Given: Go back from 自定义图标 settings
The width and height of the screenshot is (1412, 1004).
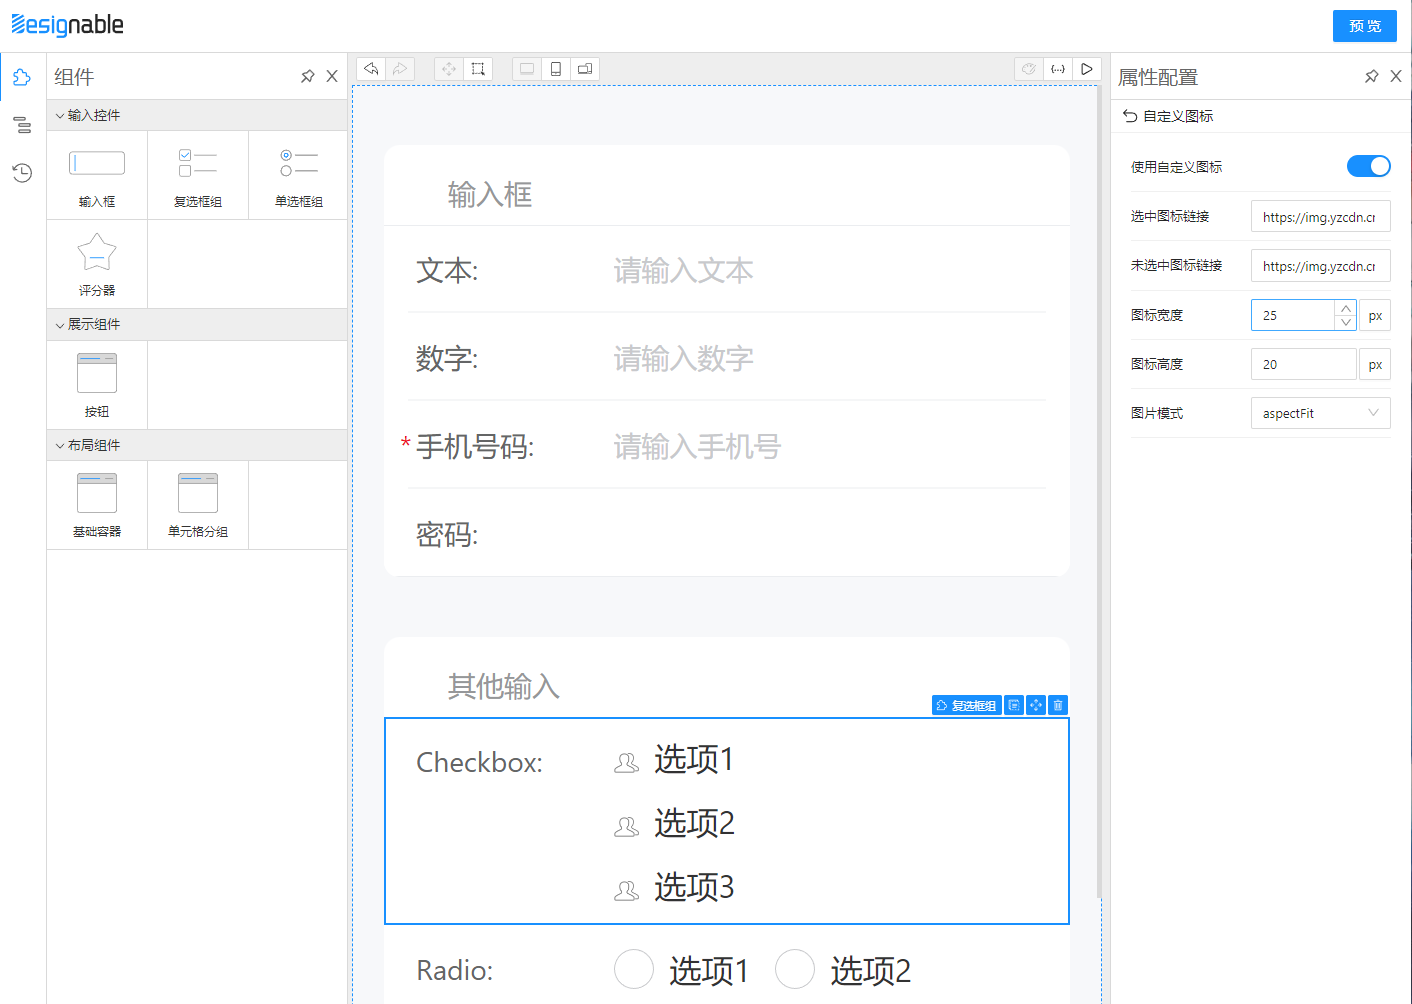Looking at the screenshot, I should click(1129, 115).
